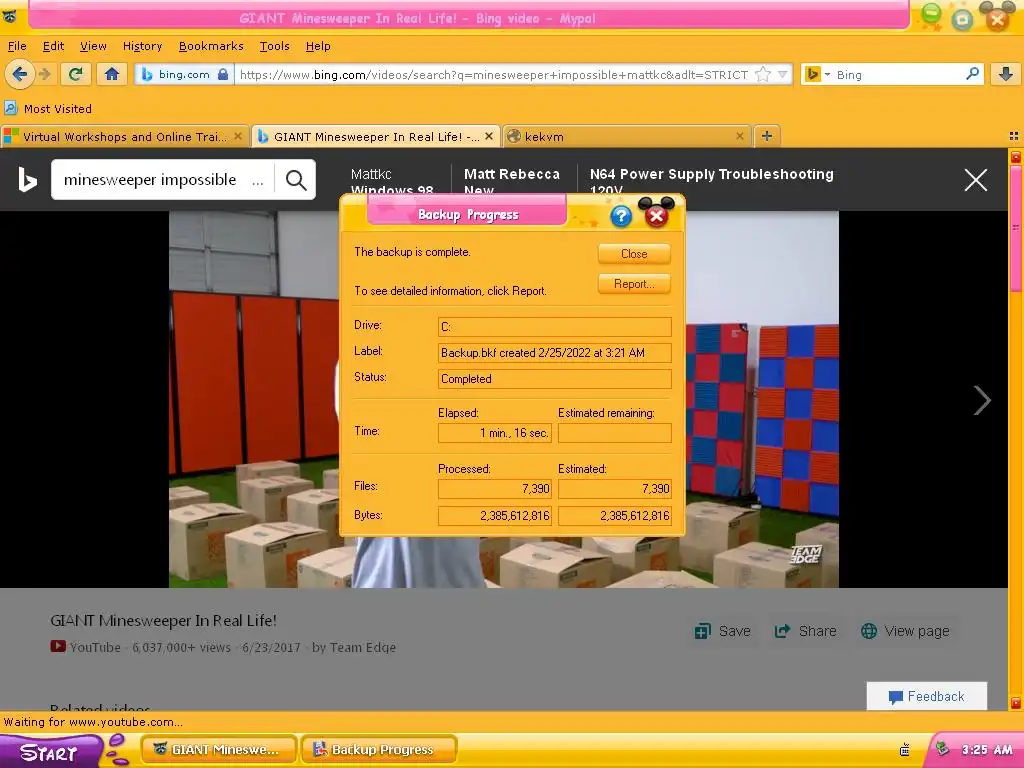This screenshot has height=768, width=1024.
Task: Click the Label field with Backup.bkf text
Action: (554, 353)
